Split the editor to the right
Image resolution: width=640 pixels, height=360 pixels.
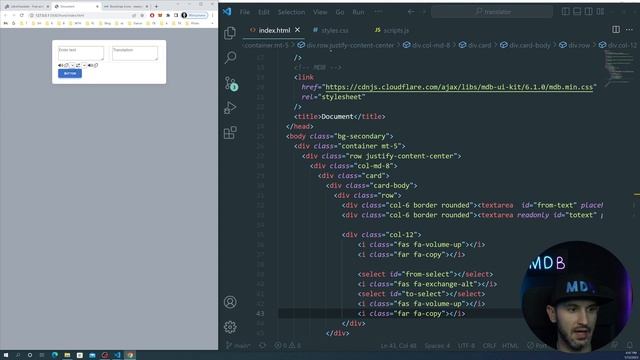coord(616,29)
